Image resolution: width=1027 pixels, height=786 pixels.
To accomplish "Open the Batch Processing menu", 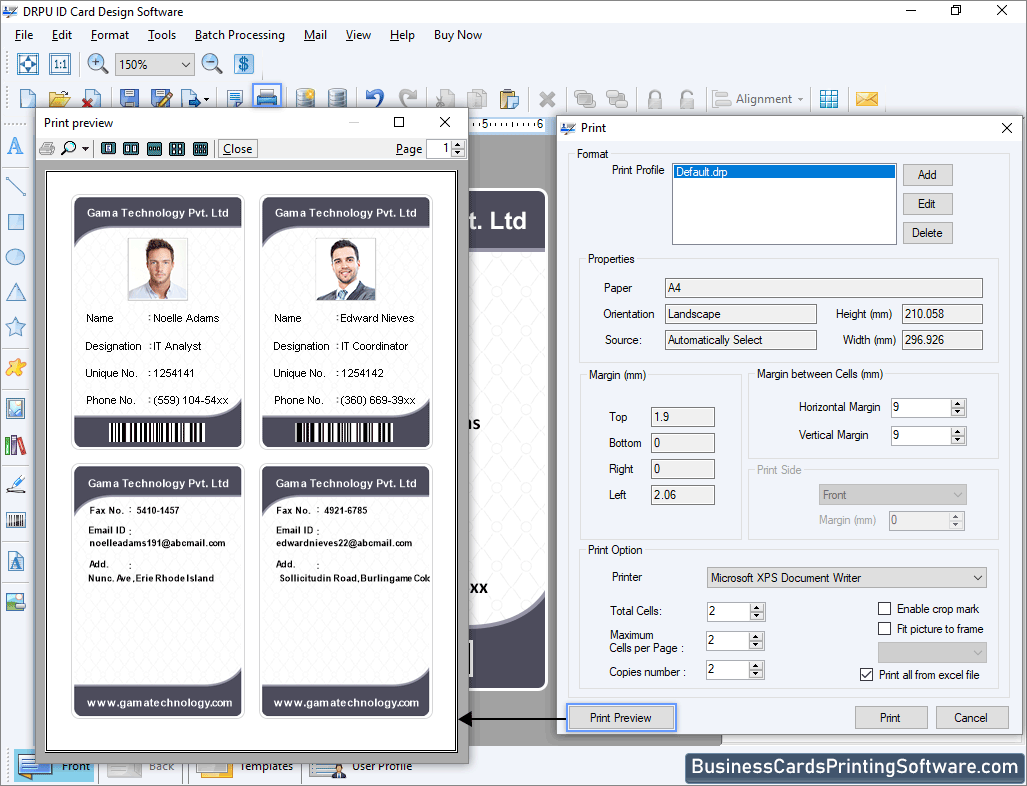I will point(239,34).
